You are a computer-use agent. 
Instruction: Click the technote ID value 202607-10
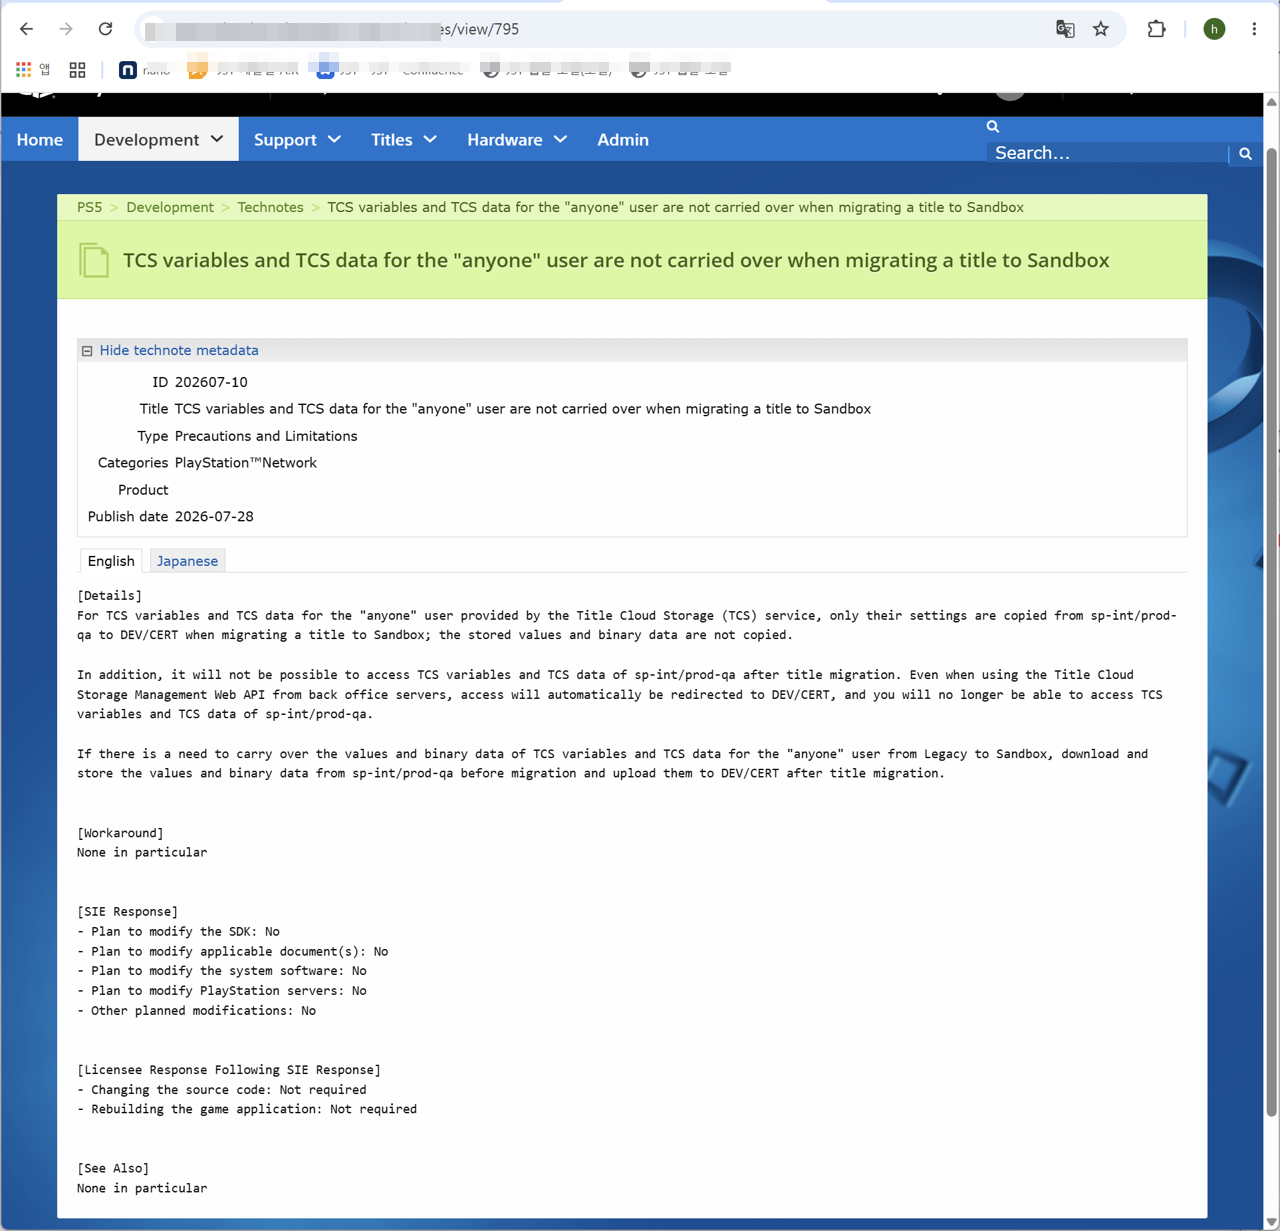coord(211,382)
